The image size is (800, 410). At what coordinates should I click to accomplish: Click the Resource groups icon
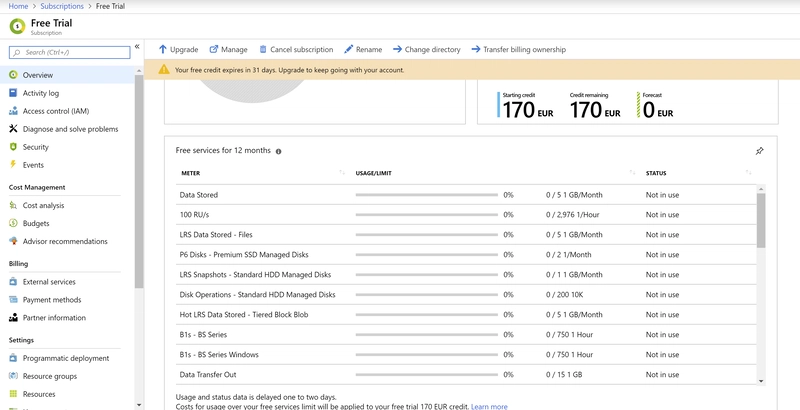coord(13,376)
